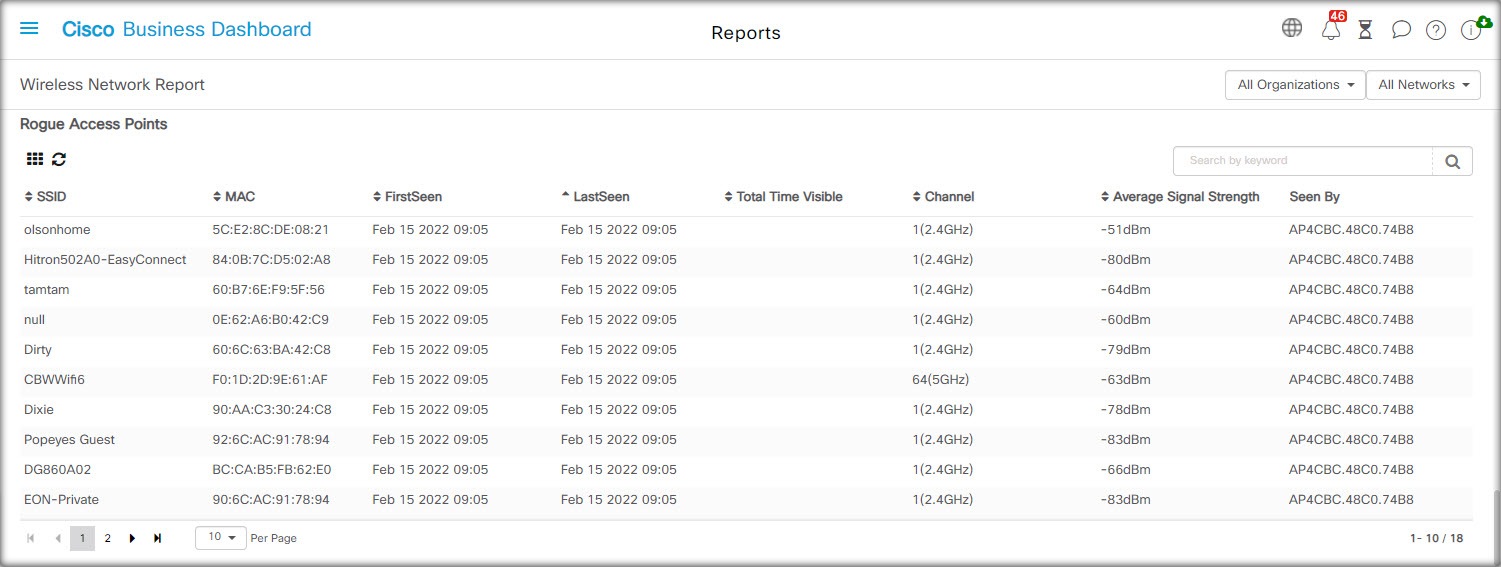This screenshot has width=1501, height=567.
Task: Click the Search by keyword field
Action: [x=1303, y=160]
